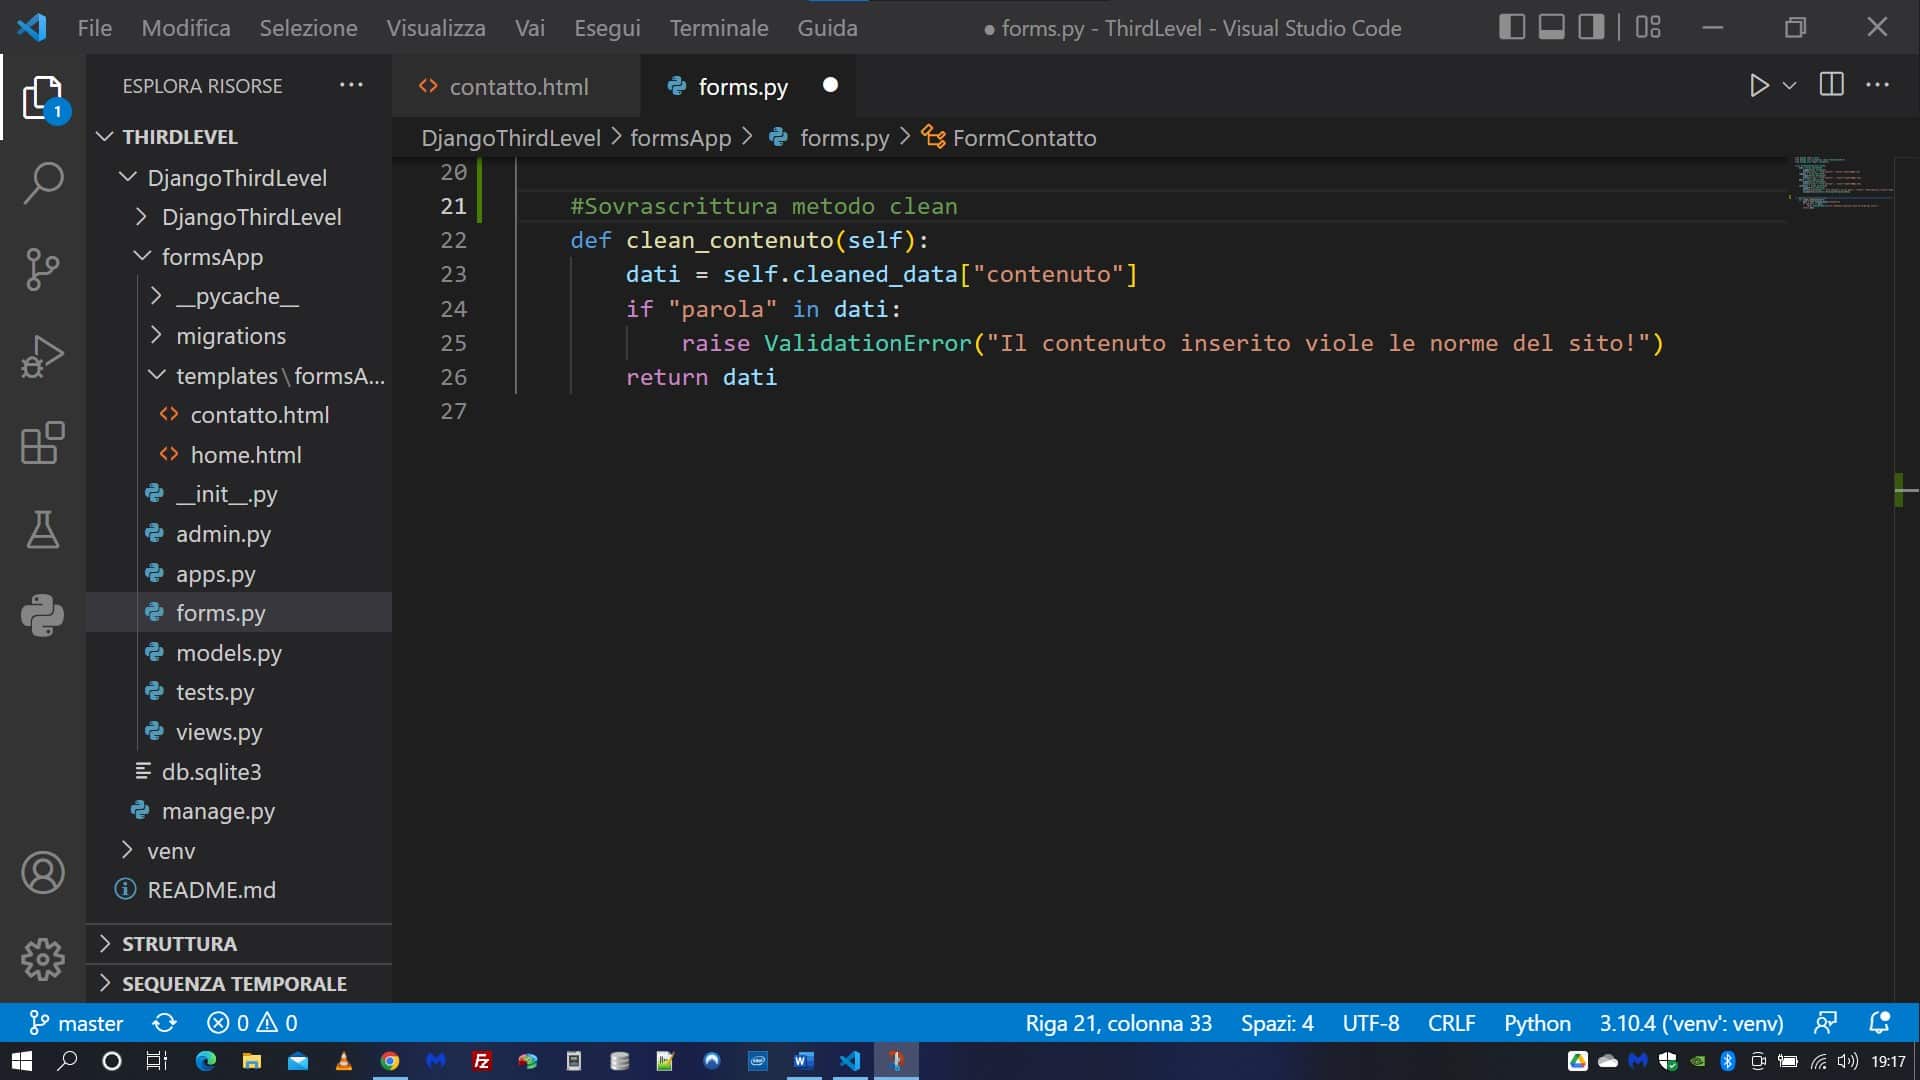Open Source Control view in activity bar
1920x1080 pixels.
pyautogui.click(x=43, y=270)
